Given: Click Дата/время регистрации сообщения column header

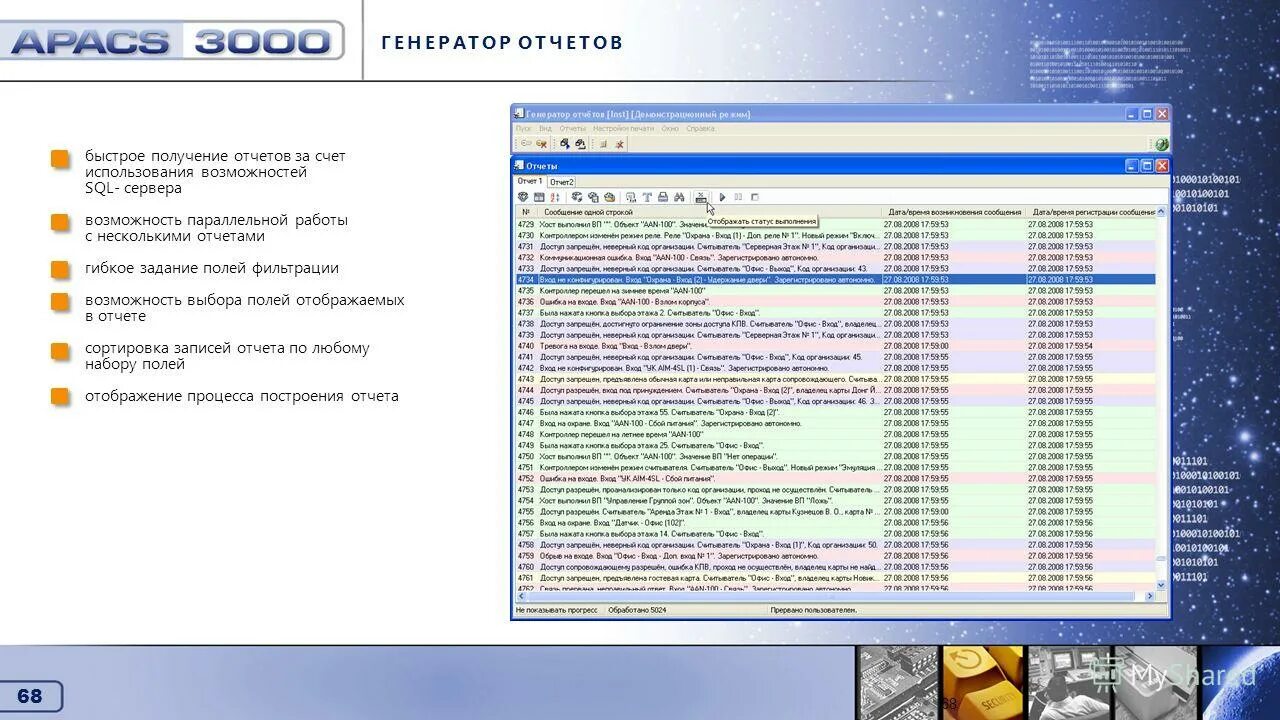Looking at the screenshot, I should (x=1091, y=212).
